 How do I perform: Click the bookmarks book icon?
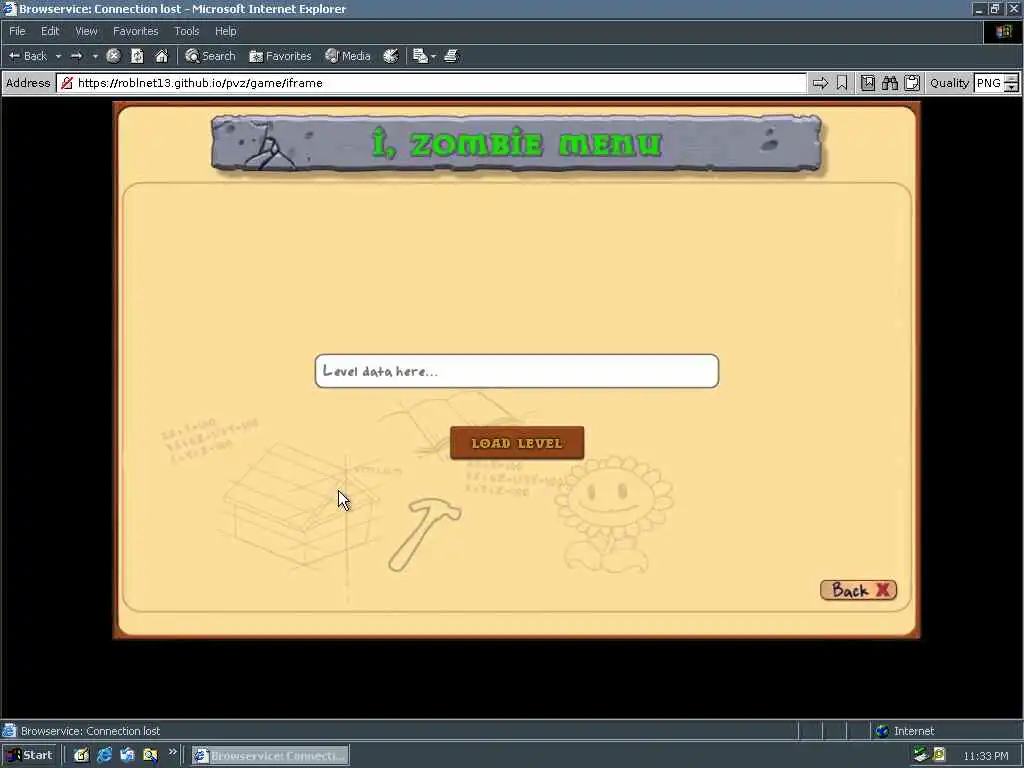(867, 83)
